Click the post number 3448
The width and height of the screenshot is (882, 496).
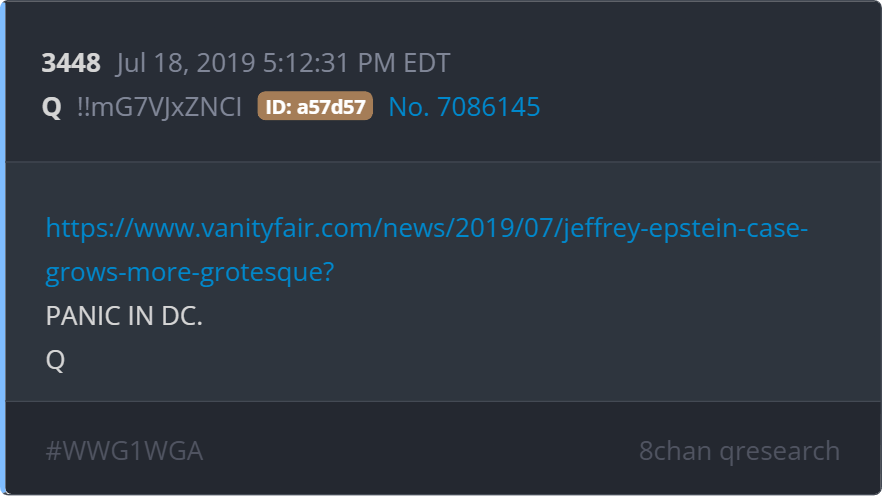click(x=71, y=62)
